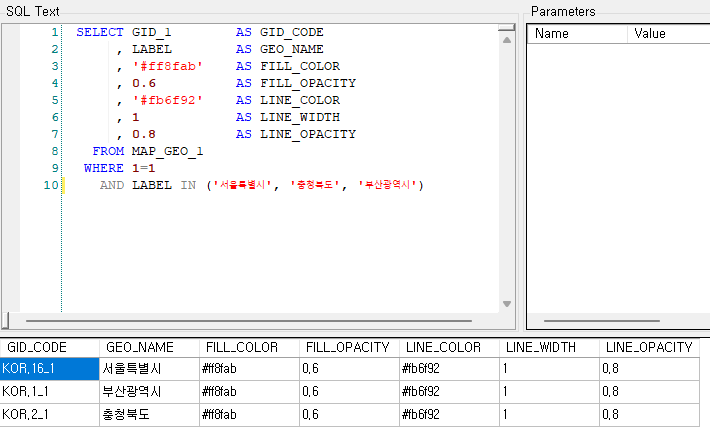Select the 충청북도 result cell
The width and height of the screenshot is (710, 431).
pos(149,415)
